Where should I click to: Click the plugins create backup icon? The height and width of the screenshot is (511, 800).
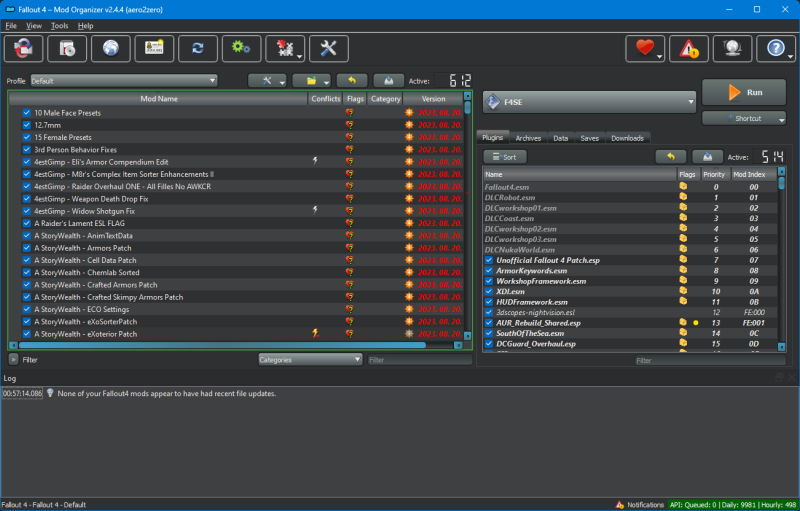click(x=707, y=157)
